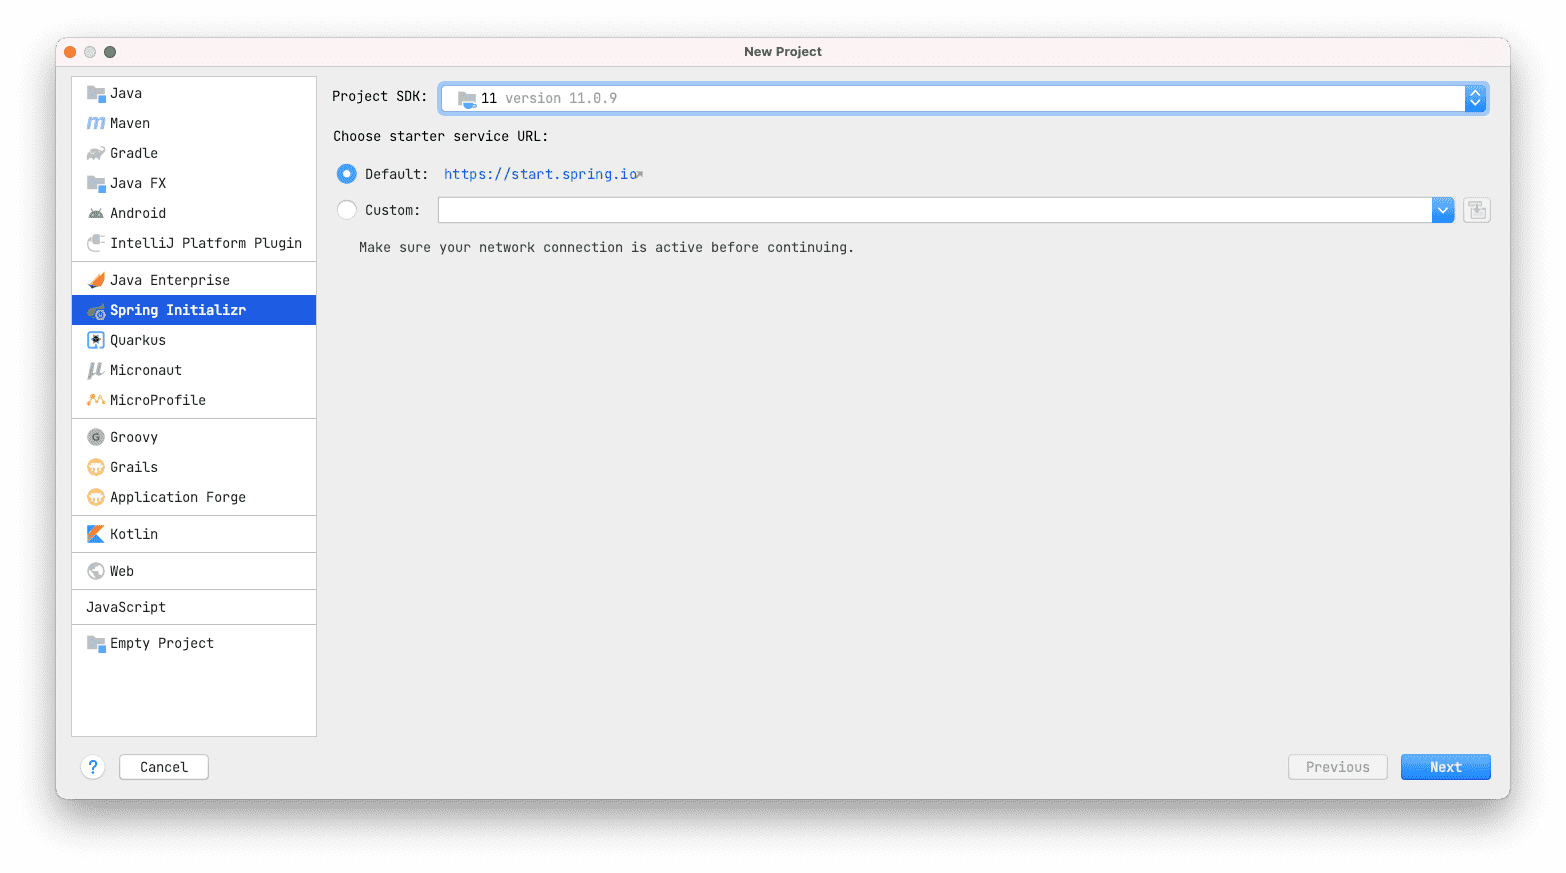
Task: Select the Empty Project option
Action: point(161,643)
